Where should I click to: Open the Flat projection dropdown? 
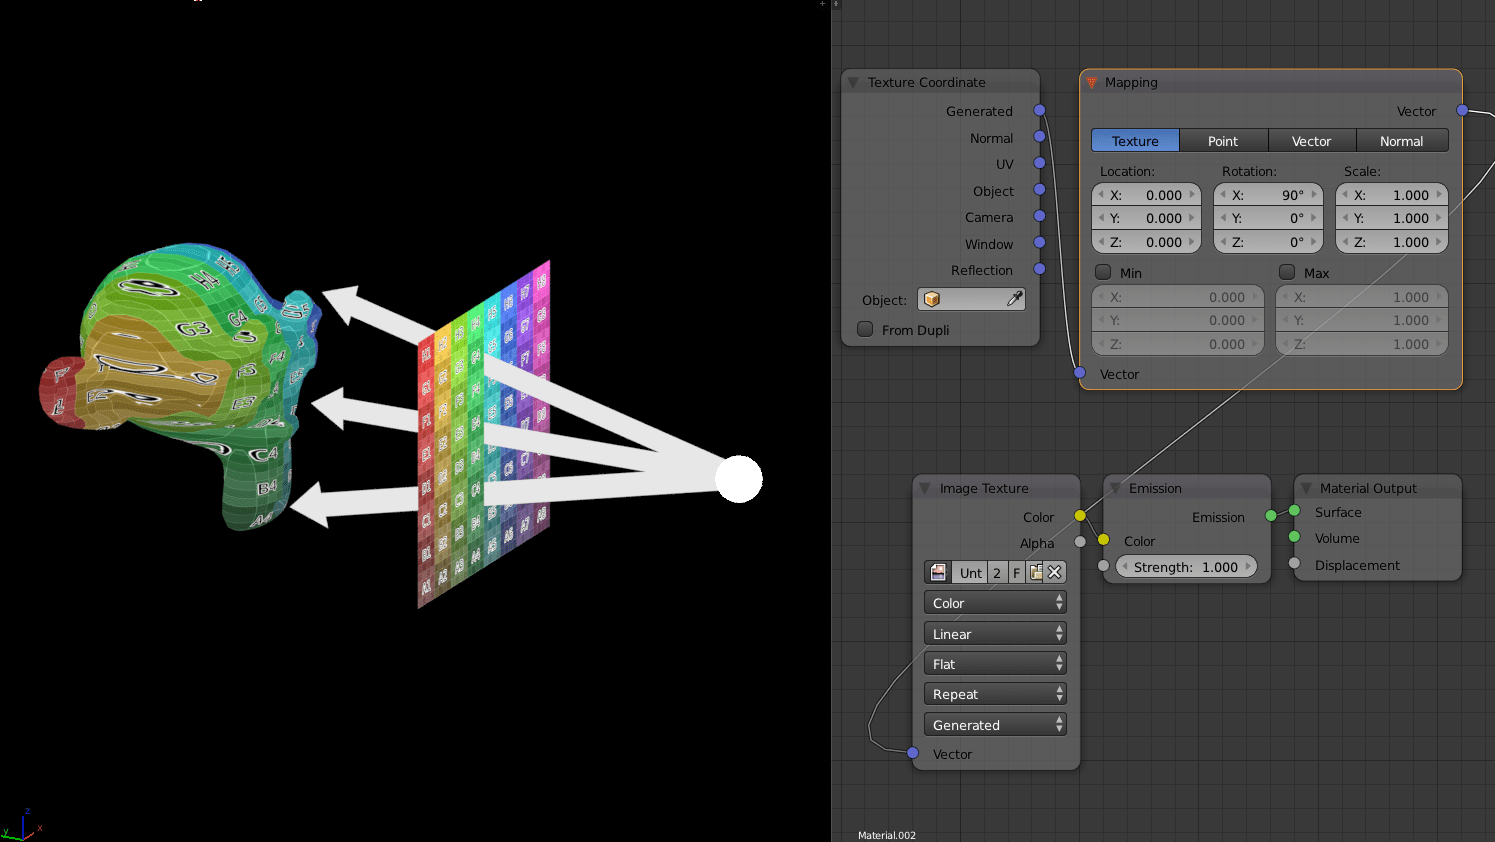pyautogui.click(x=995, y=663)
